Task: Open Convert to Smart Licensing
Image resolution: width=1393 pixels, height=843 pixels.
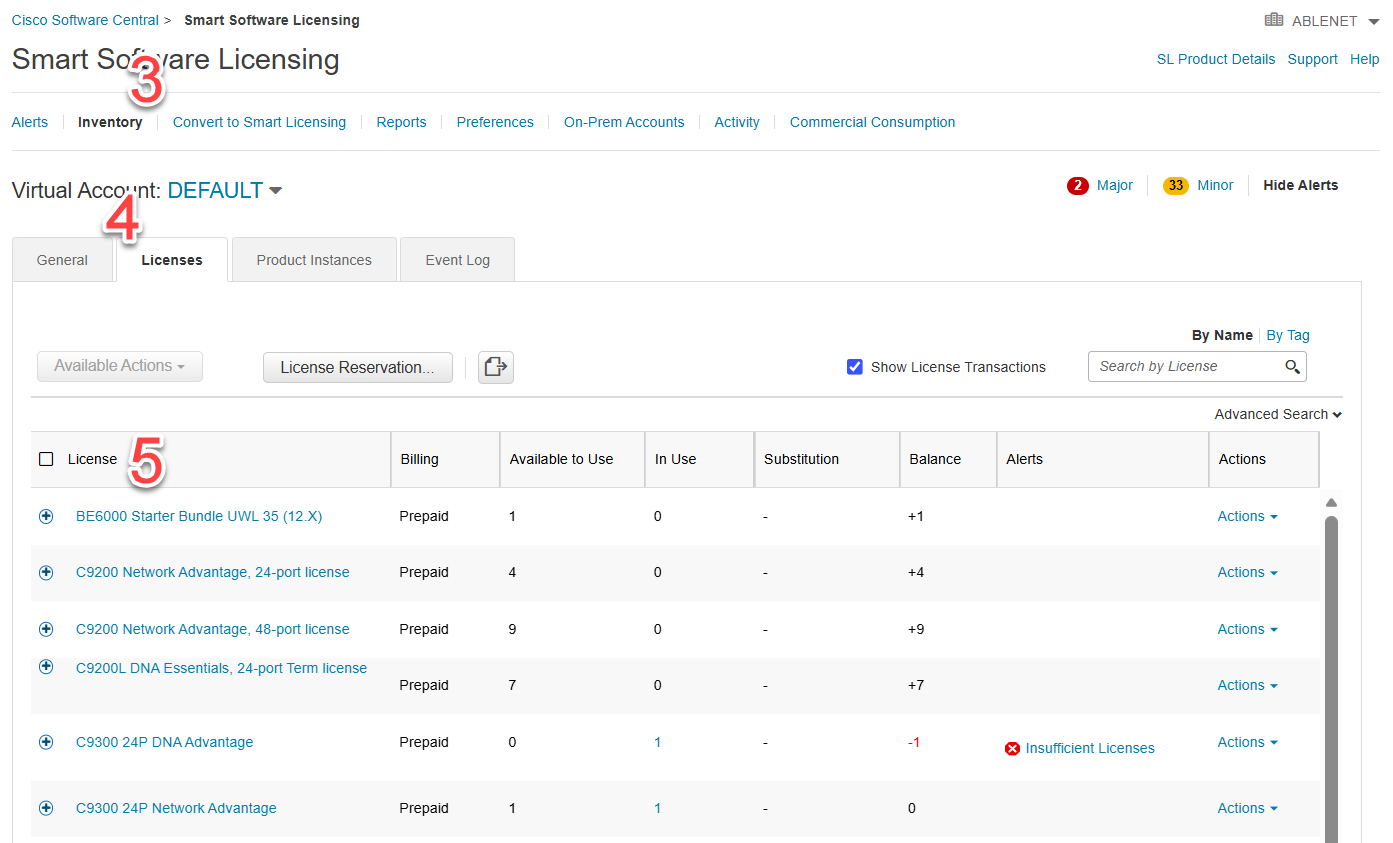Action: coord(259,122)
